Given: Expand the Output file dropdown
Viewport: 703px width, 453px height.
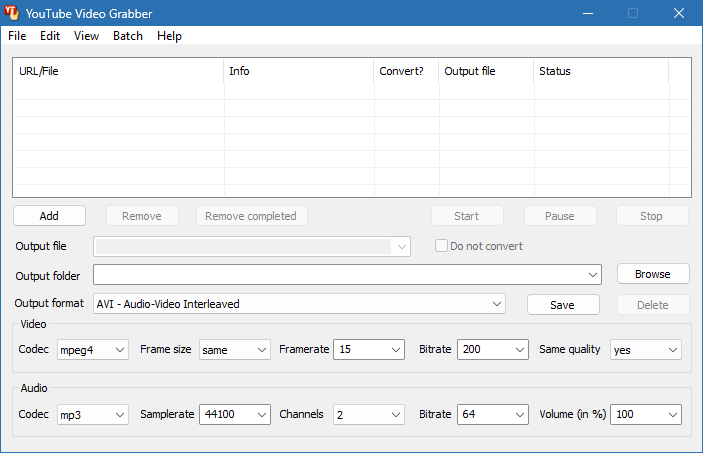Looking at the screenshot, I should (x=401, y=247).
